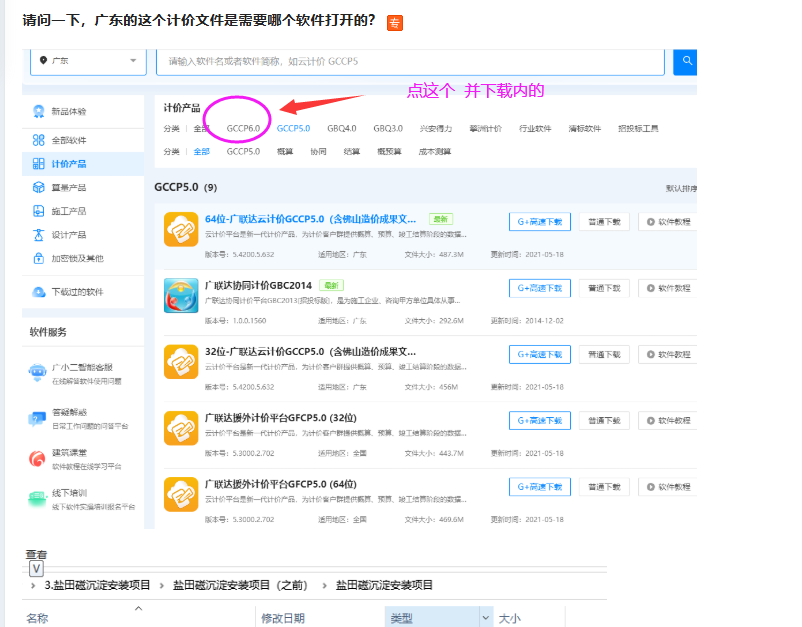Select 结算 subcategory filter
This screenshot has height=627, width=802.
[x=351, y=151]
